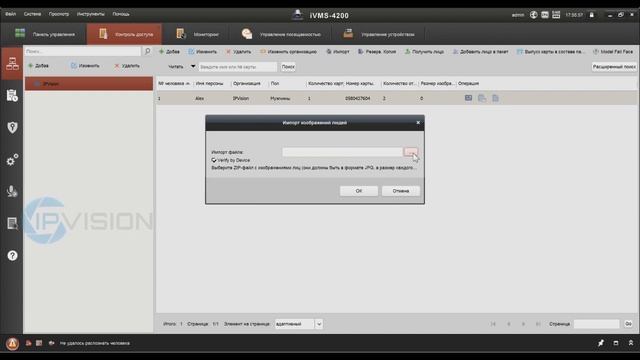Expand the status panel with the double-arrow icon
Viewport: 640px width, 360px height.
point(631,343)
